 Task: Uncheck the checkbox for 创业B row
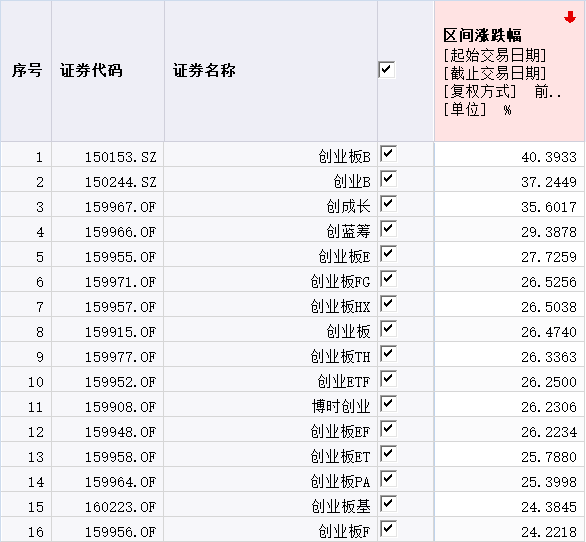(388, 179)
